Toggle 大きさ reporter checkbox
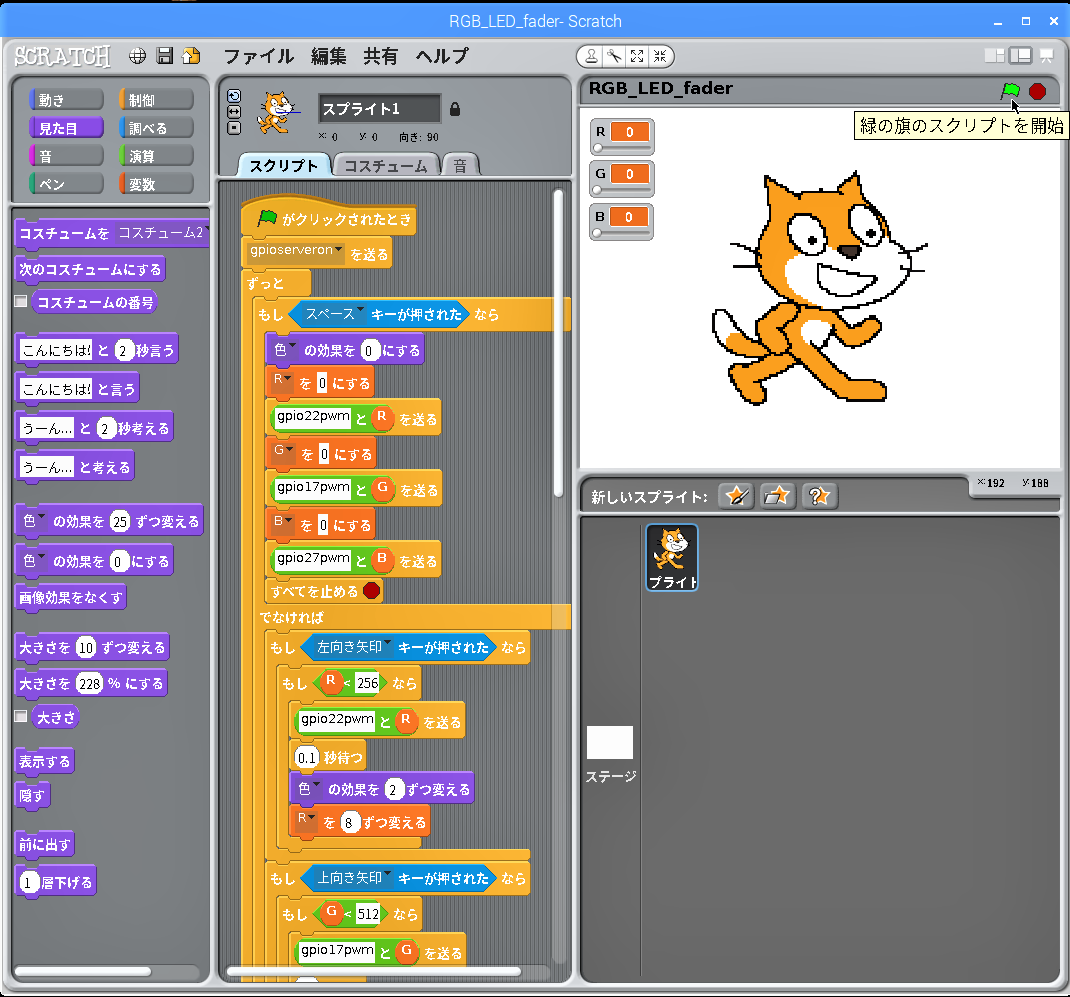This screenshot has height=997, width=1070. (x=21, y=716)
